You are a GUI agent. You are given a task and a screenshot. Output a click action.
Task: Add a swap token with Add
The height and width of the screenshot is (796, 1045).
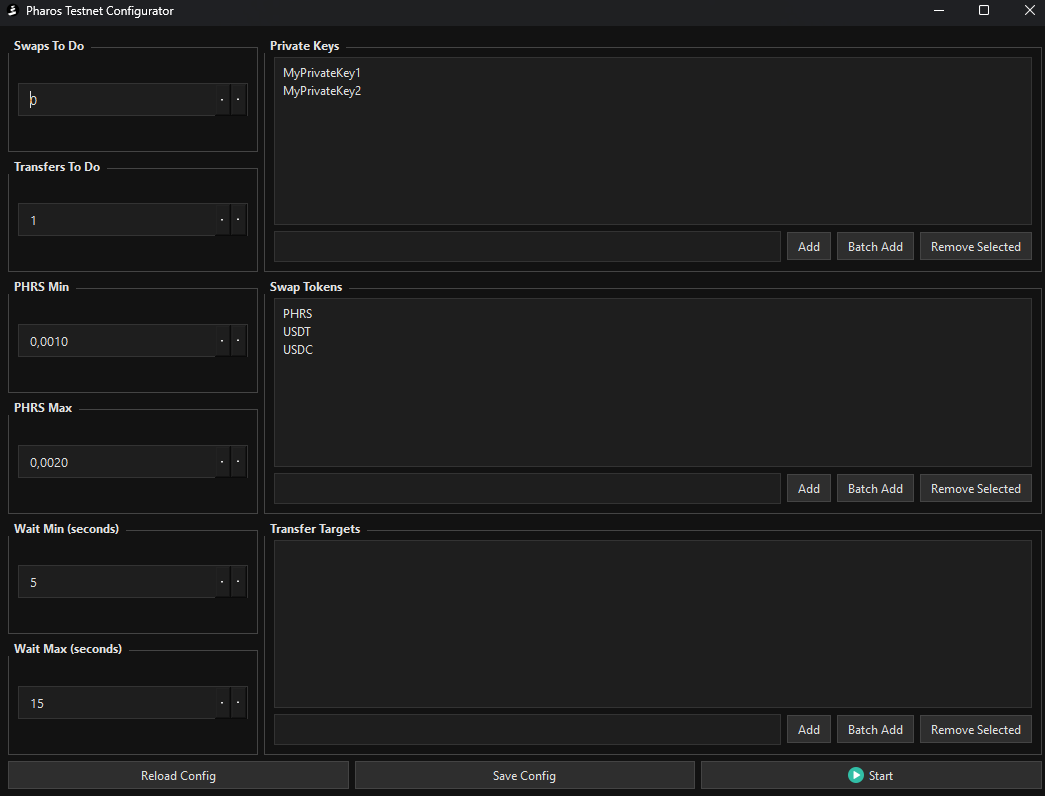pos(808,489)
